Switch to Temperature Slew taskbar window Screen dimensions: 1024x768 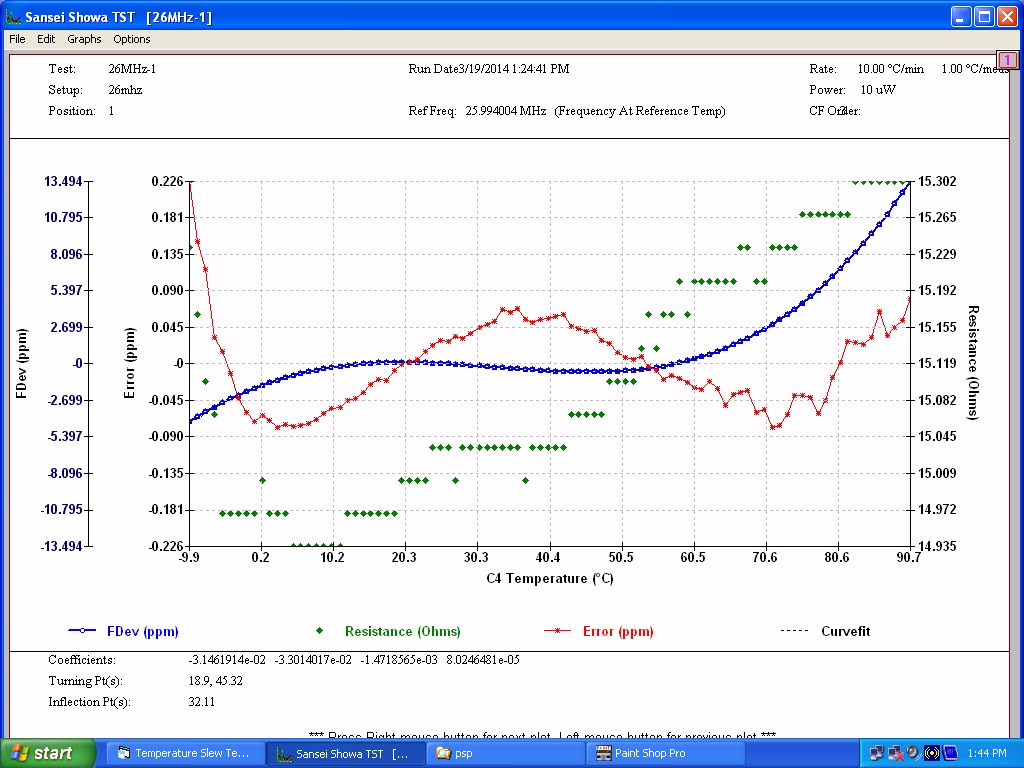pyautogui.click(x=183, y=753)
